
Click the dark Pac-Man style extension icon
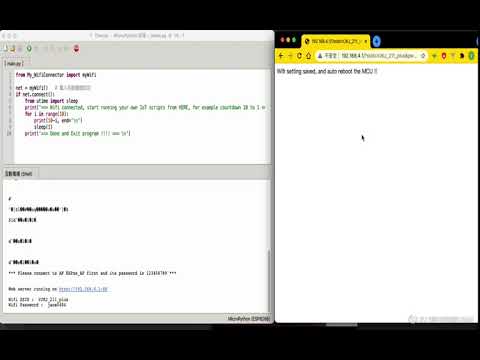[x=462, y=56]
